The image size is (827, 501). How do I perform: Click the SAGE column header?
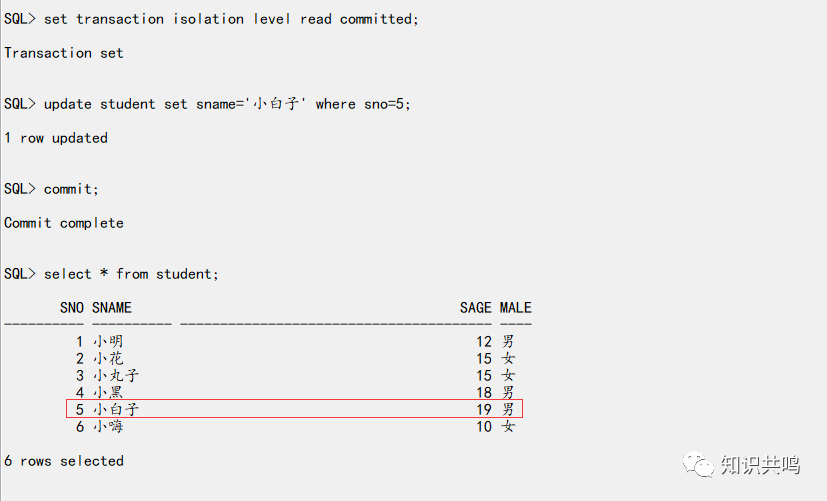click(475, 307)
